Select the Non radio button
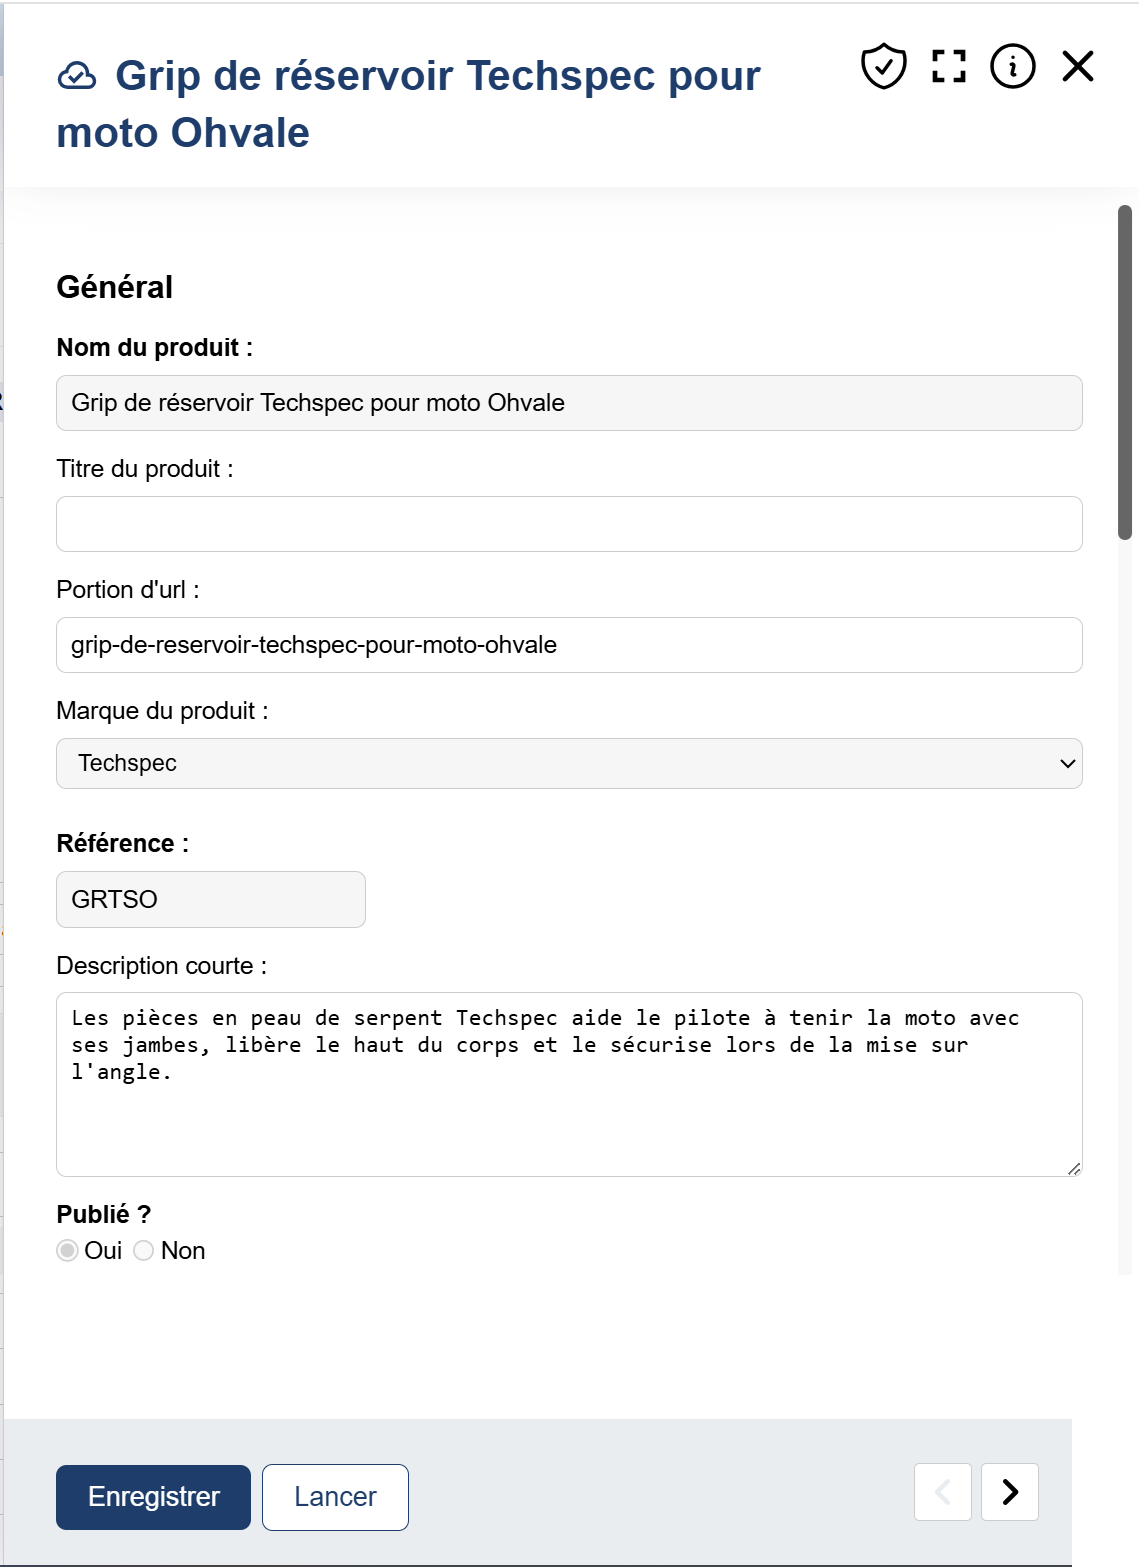Screen dimensions: 1139x1567 coord(144,1251)
